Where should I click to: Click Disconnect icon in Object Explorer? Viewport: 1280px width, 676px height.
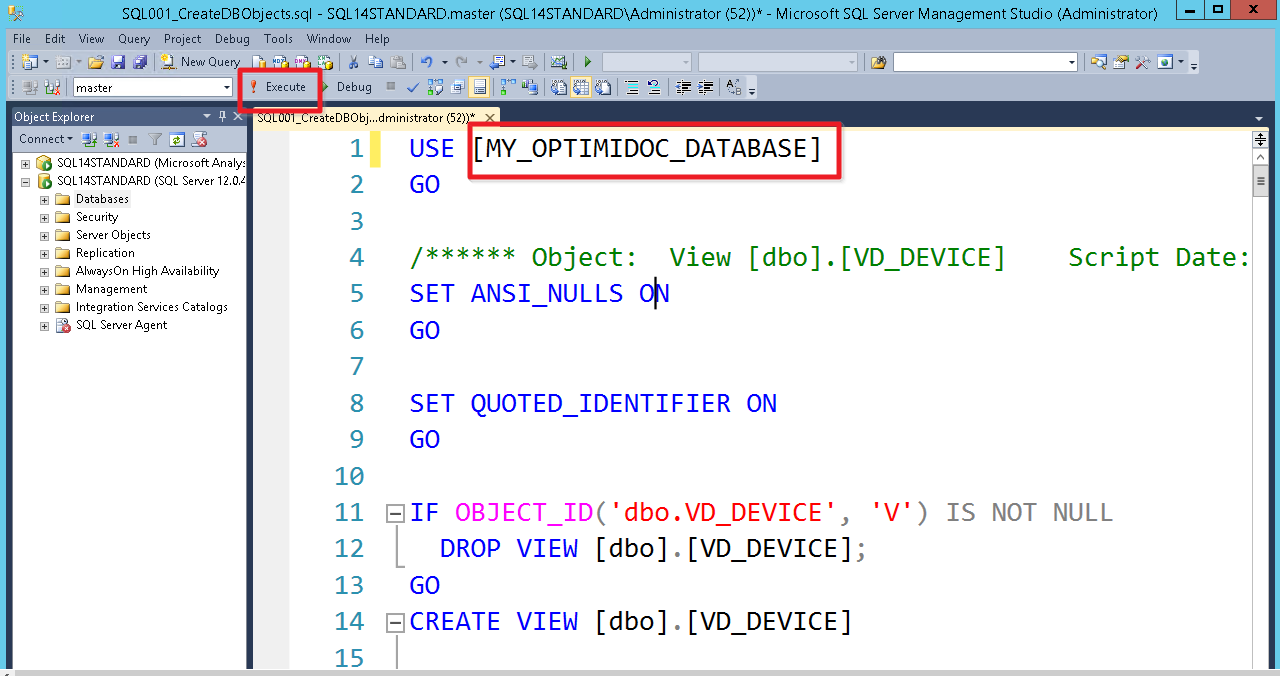(110, 139)
